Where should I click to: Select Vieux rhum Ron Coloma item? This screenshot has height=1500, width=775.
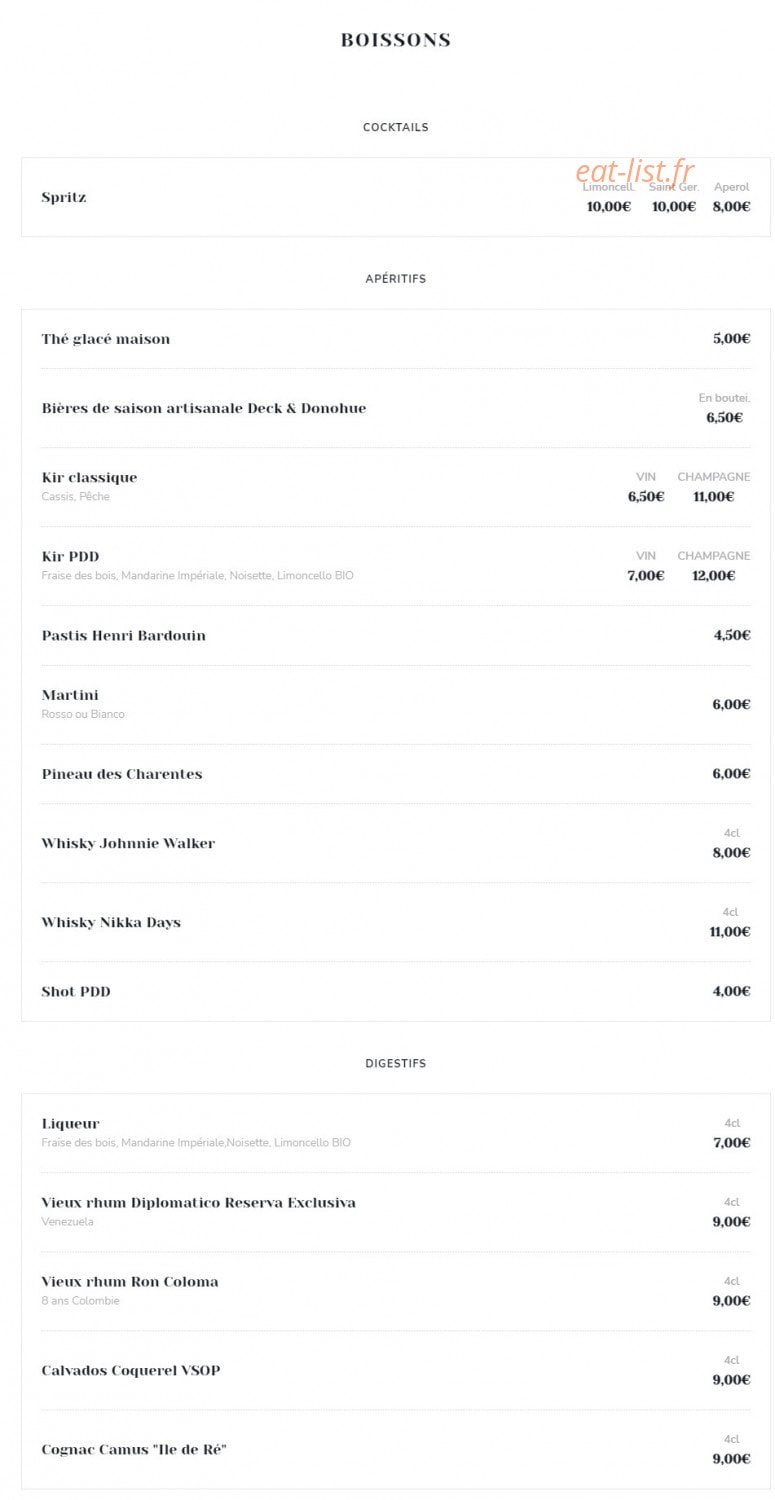click(130, 1282)
